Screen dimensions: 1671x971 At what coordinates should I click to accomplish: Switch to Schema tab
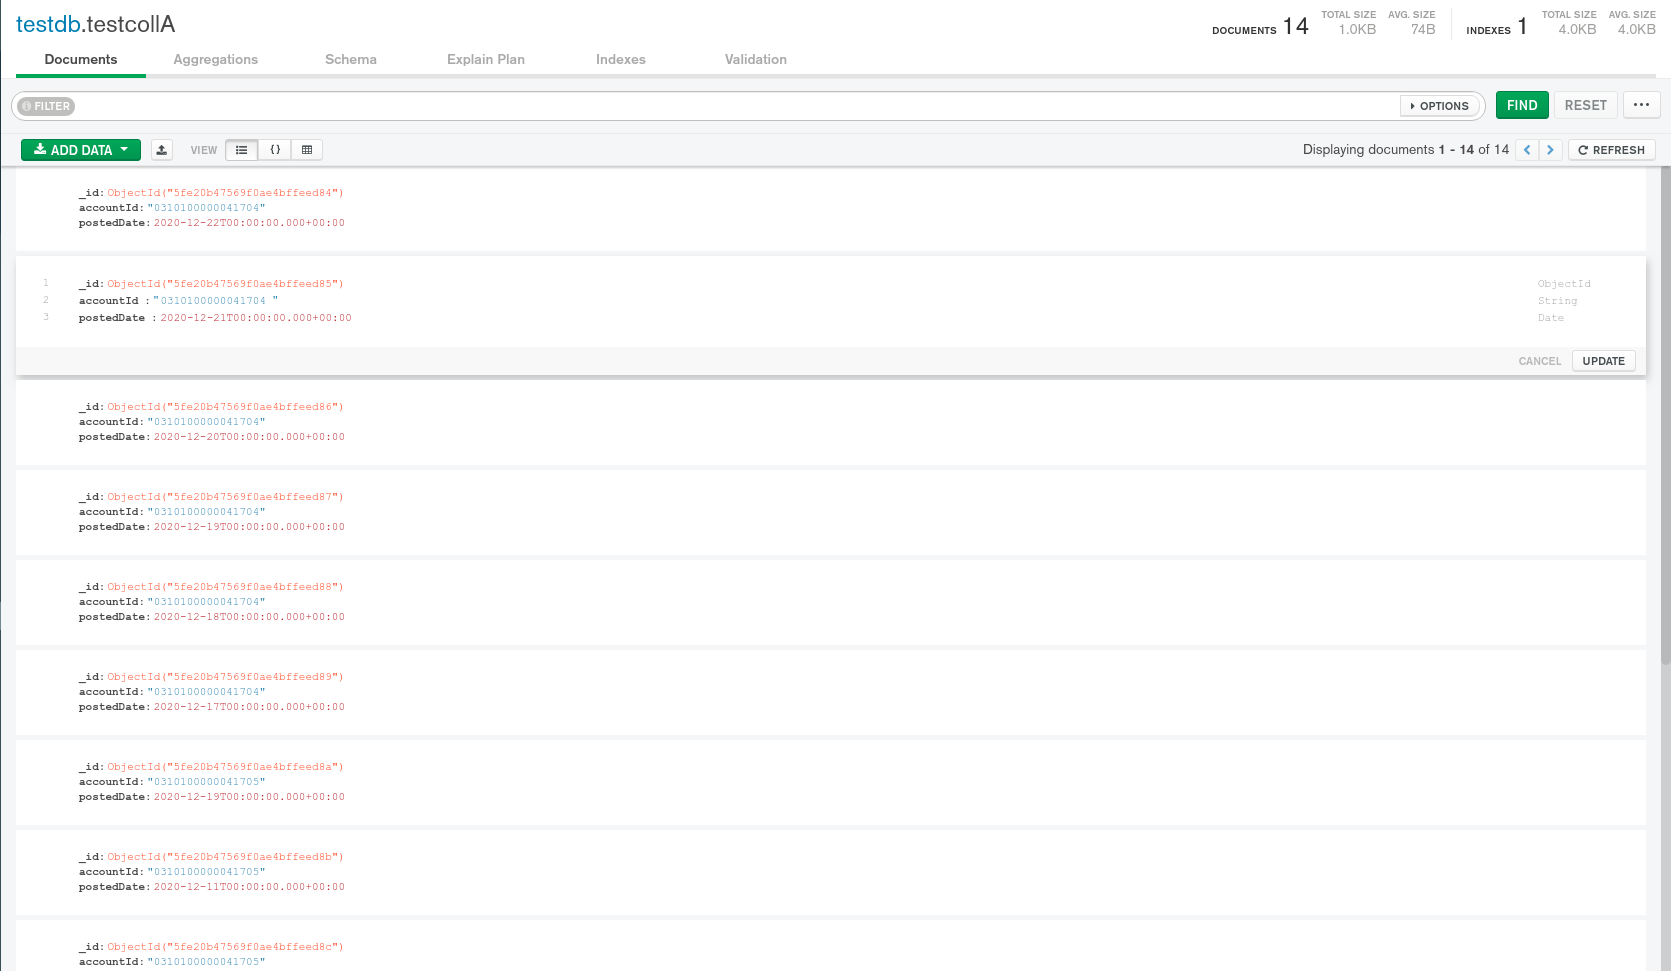click(351, 60)
